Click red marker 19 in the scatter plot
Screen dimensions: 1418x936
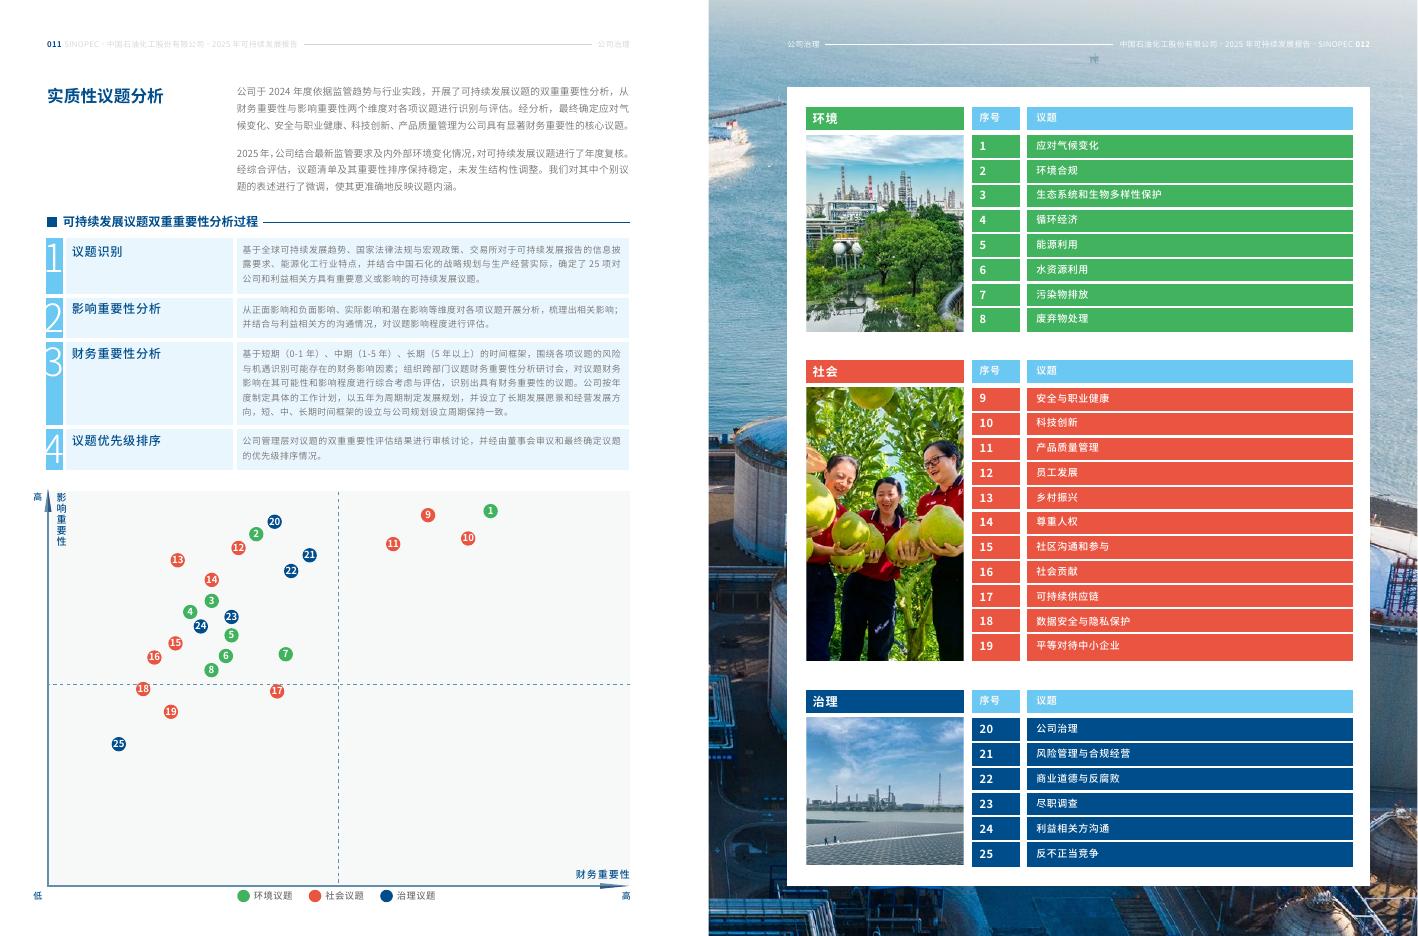(170, 712)
